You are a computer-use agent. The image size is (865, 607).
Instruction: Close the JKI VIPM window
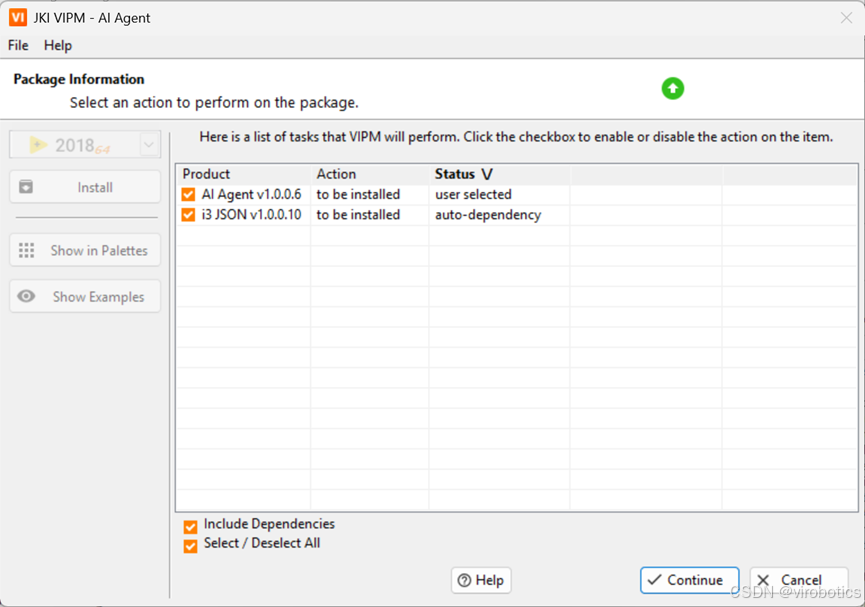pyautogui.click(x=846, y=18)
